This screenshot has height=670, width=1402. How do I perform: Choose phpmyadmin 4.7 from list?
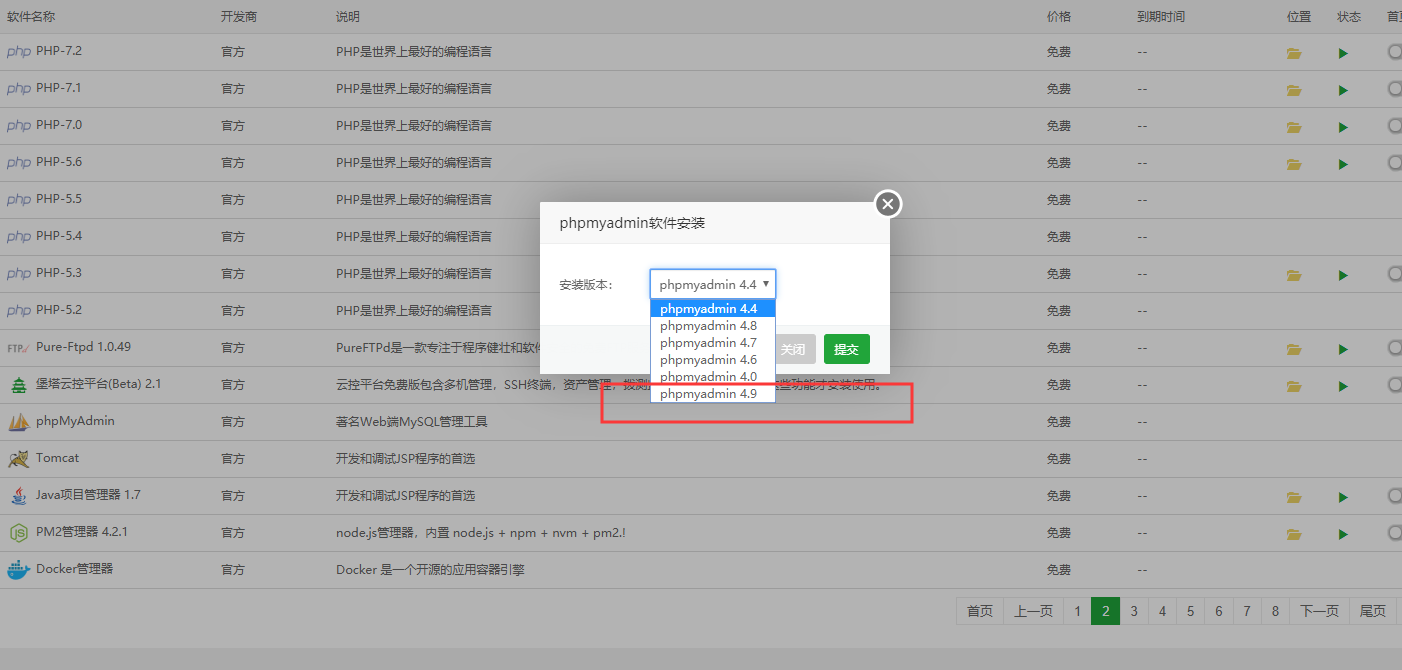712,343
